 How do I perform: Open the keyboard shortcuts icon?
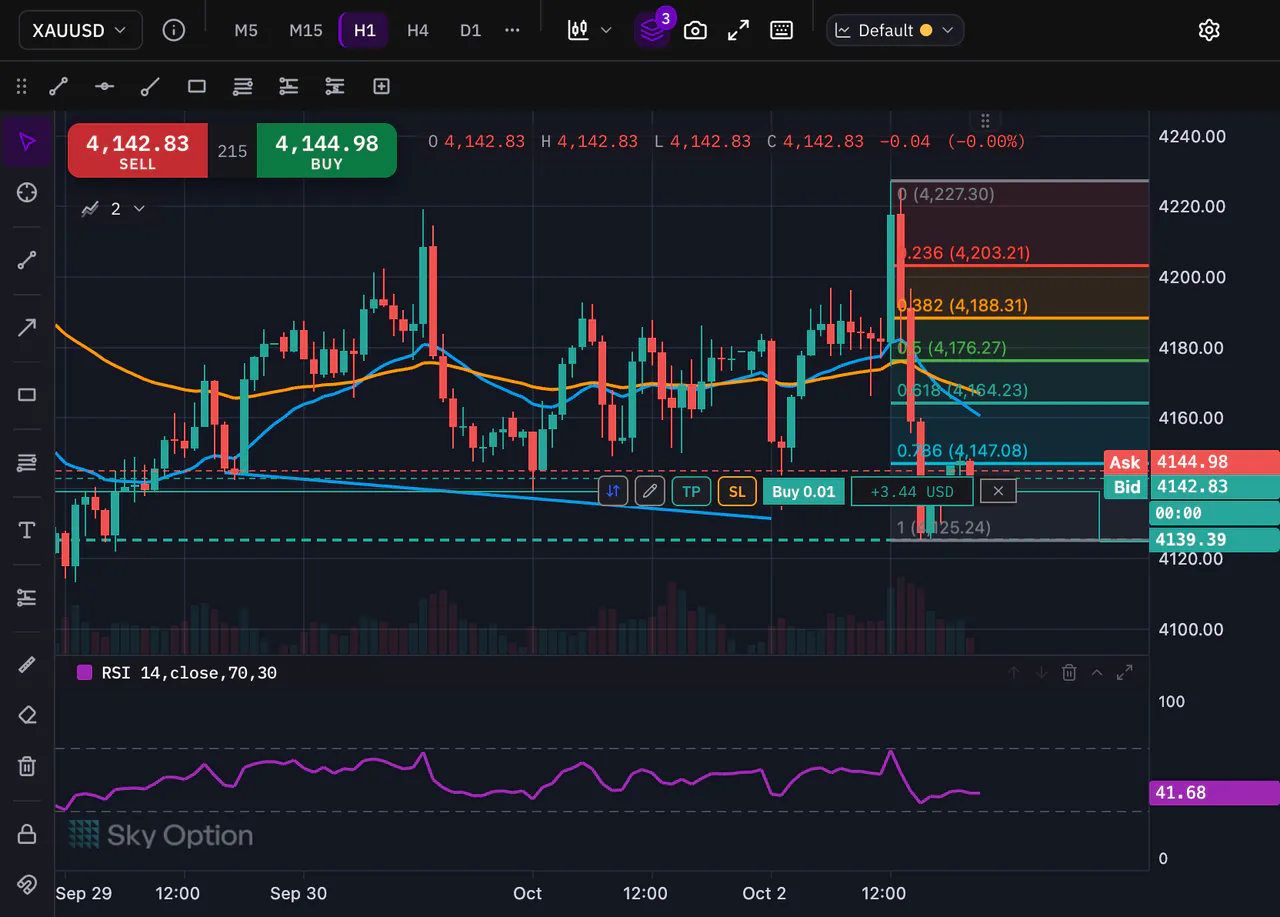[782, 30]
